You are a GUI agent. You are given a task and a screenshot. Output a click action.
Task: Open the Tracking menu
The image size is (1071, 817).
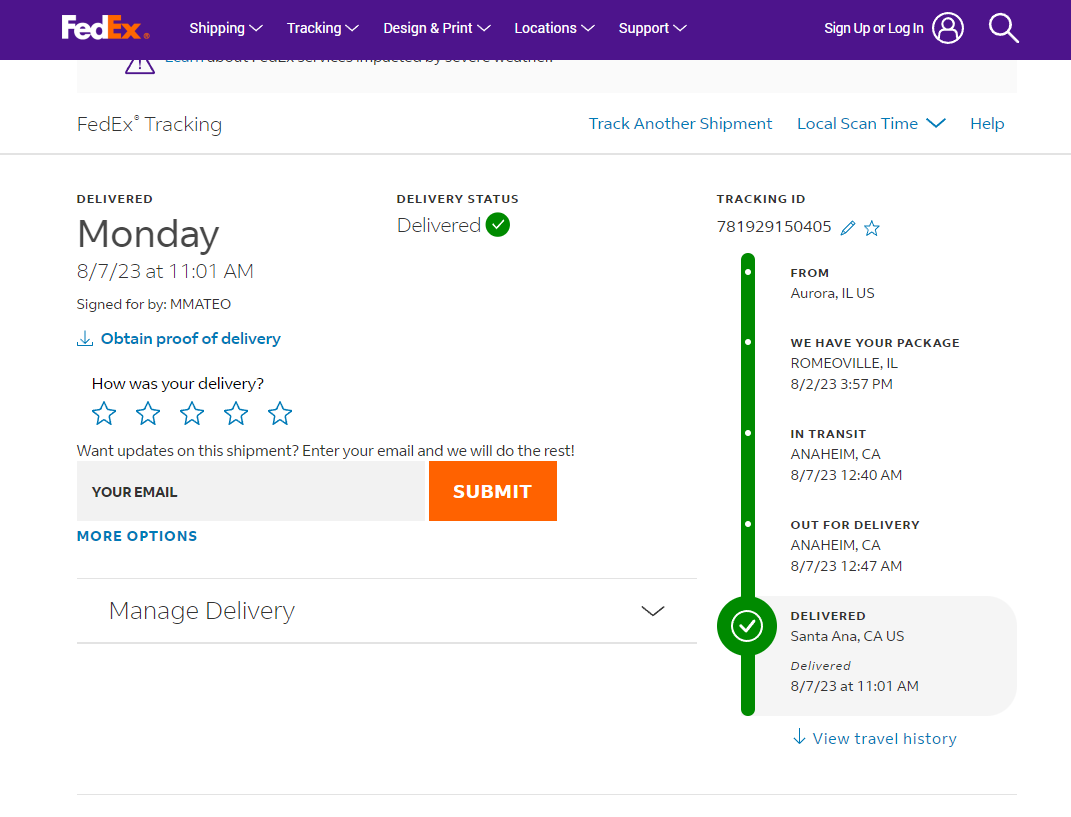322,28
